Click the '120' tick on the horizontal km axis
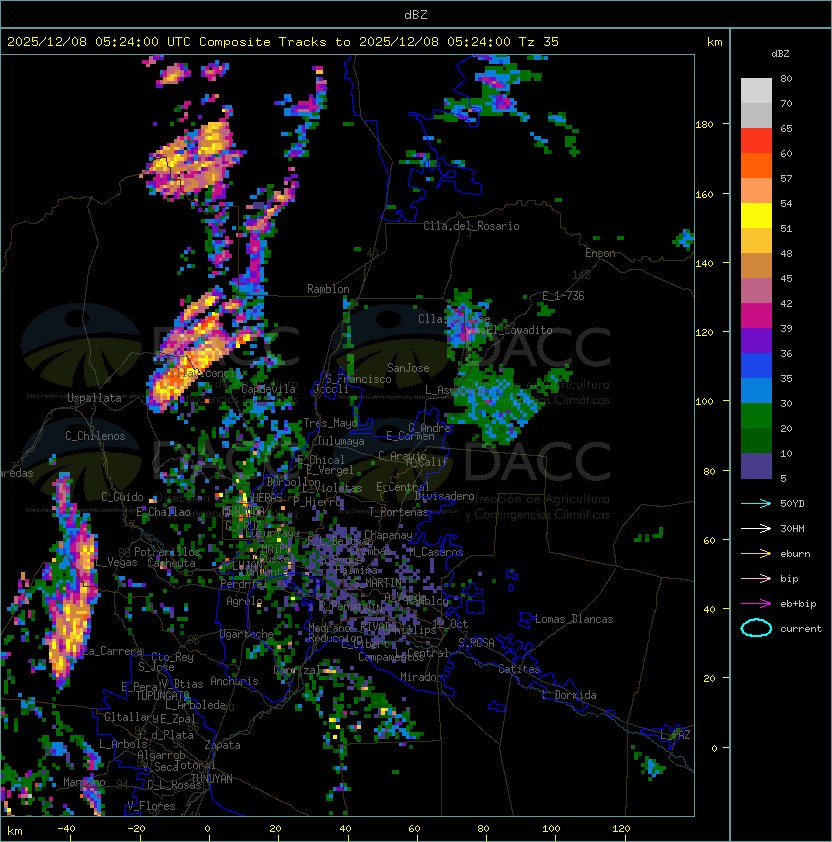832x842 pixels. pos(621,829)
